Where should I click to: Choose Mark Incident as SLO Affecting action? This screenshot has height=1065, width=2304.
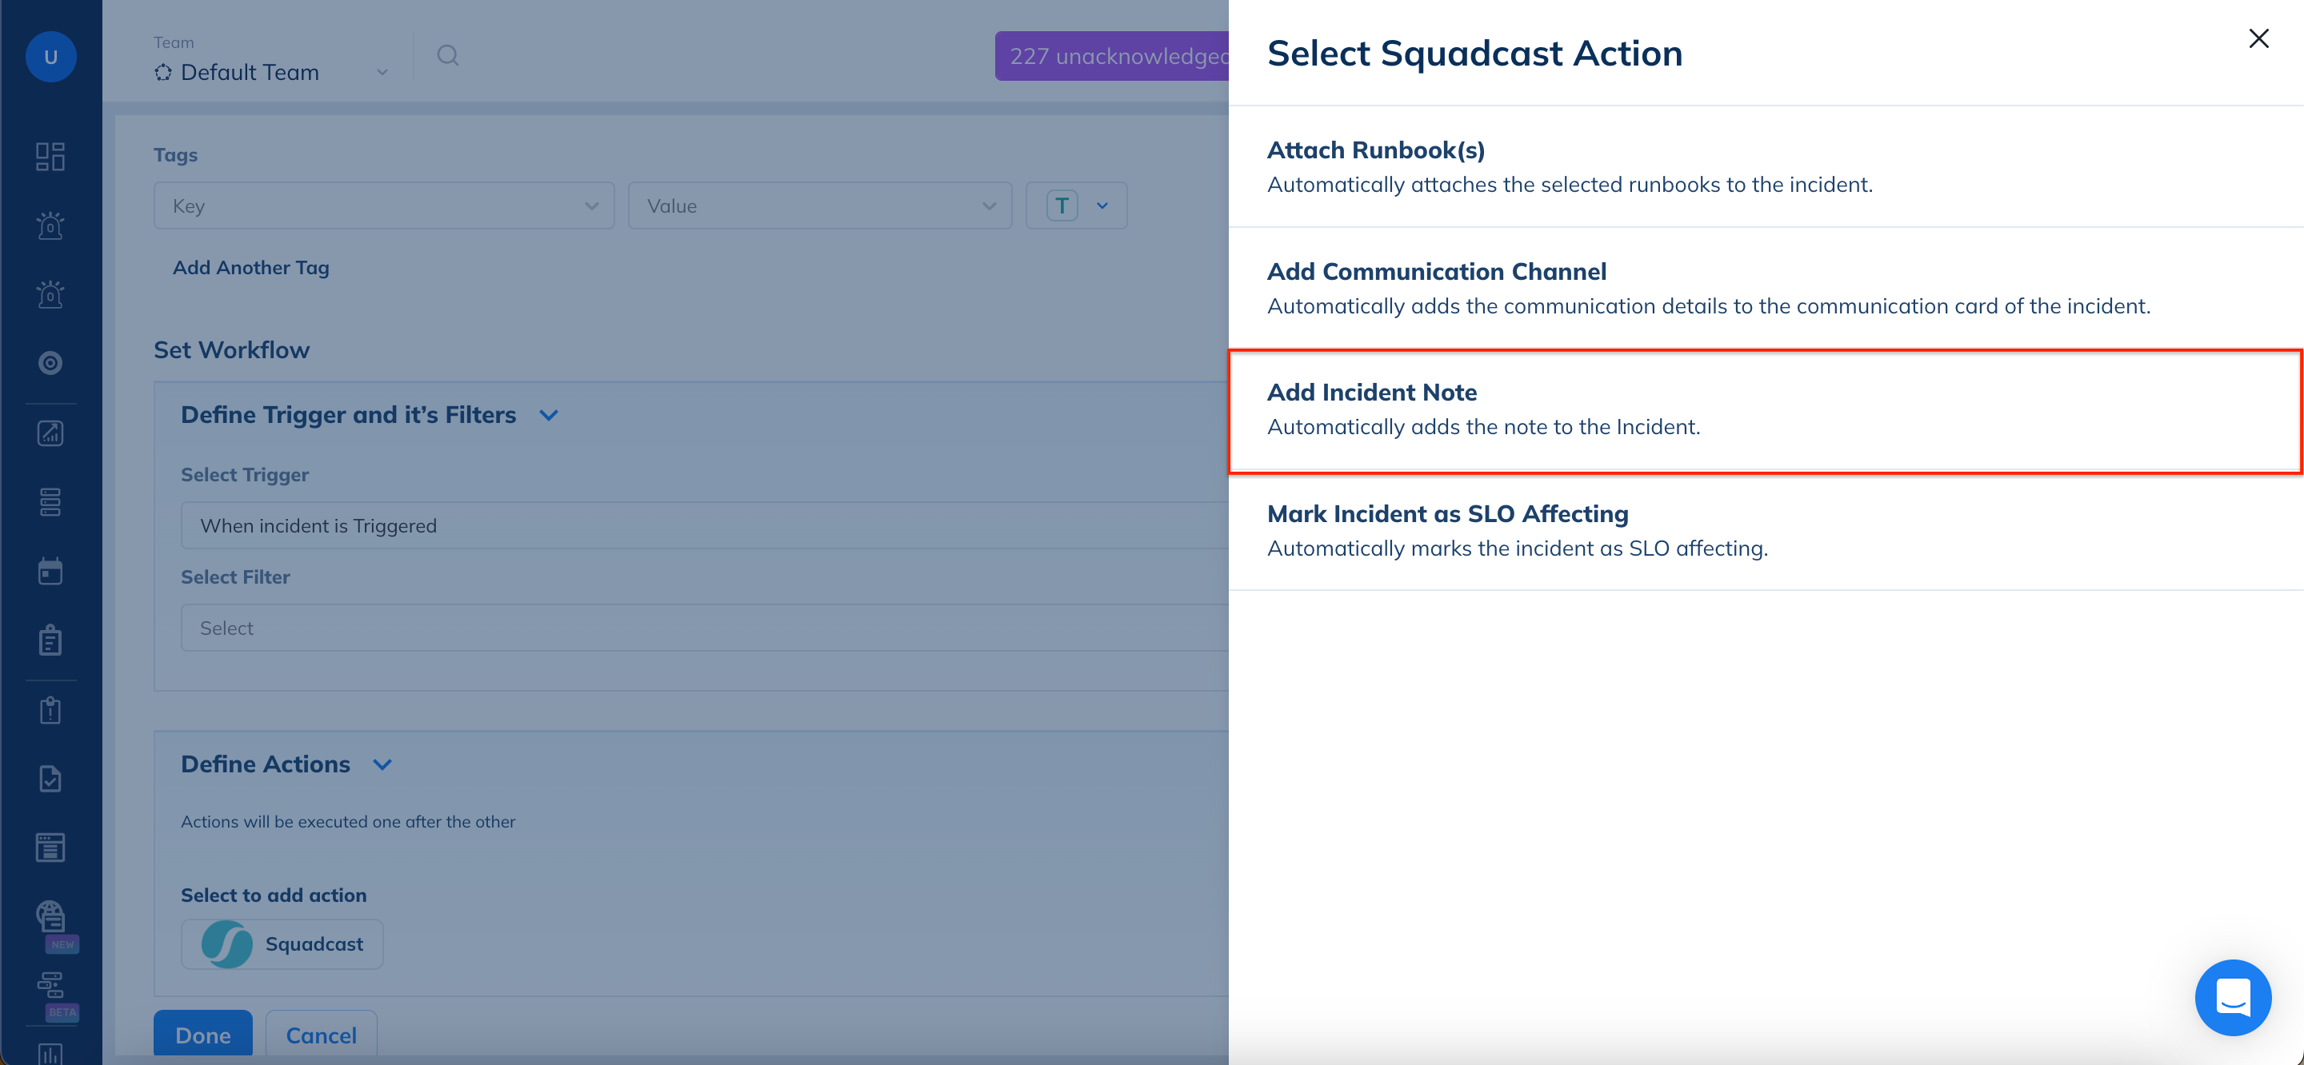(x=1766, y=531)
